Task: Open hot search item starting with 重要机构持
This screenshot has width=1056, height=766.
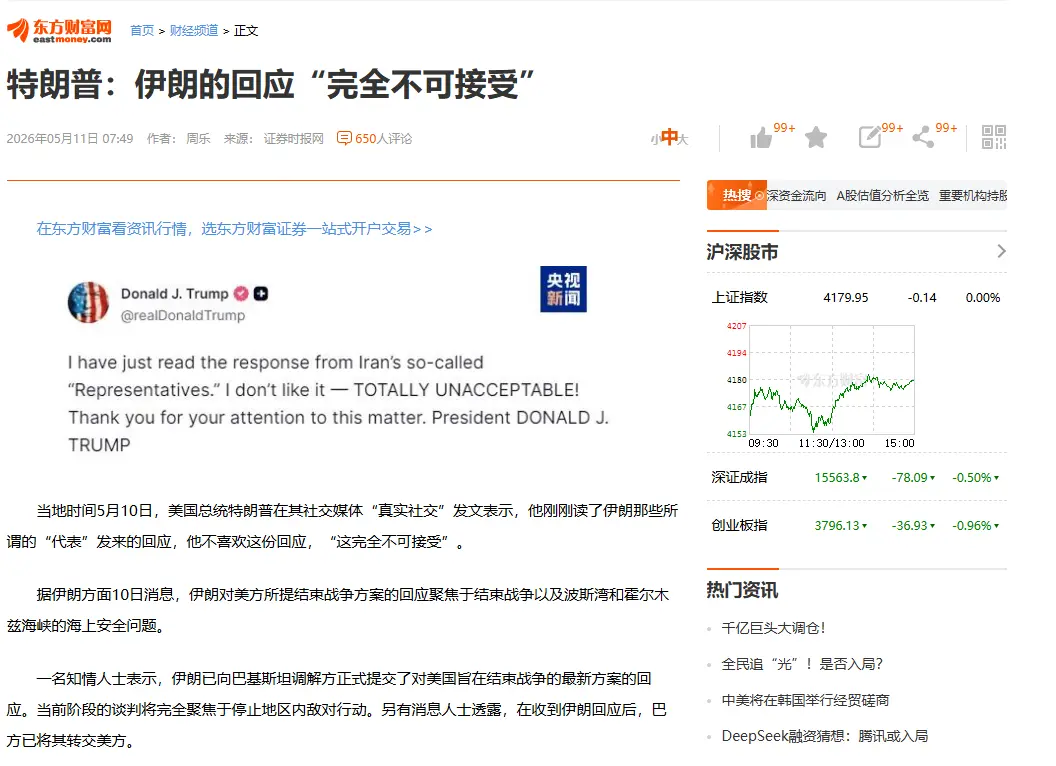Action: click(x=972, y=195)
